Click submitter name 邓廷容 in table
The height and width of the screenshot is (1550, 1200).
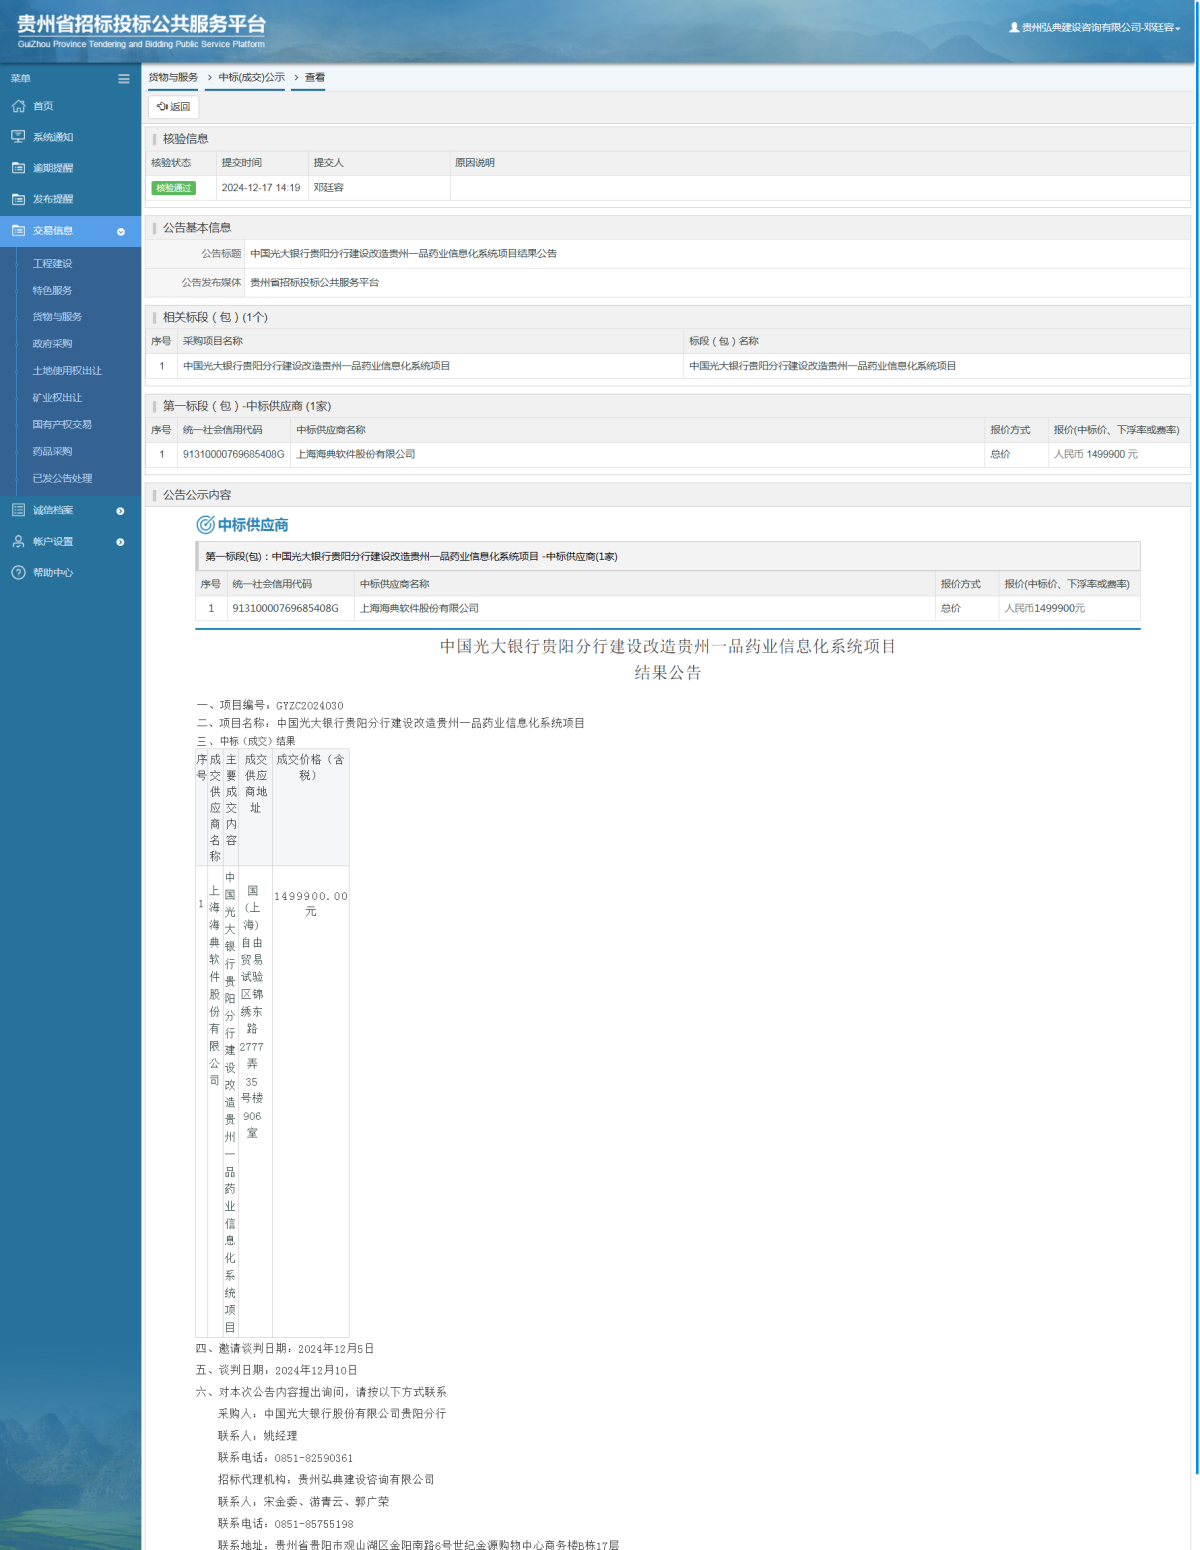click(328, 188)
